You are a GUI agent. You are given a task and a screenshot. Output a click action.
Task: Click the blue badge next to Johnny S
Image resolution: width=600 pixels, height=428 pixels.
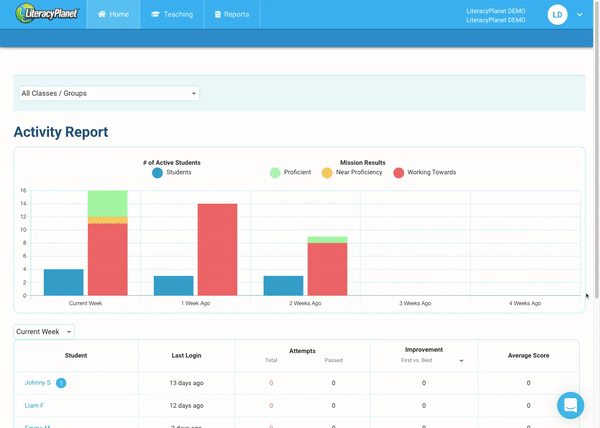pyautogui.click(x=61, y=383)
